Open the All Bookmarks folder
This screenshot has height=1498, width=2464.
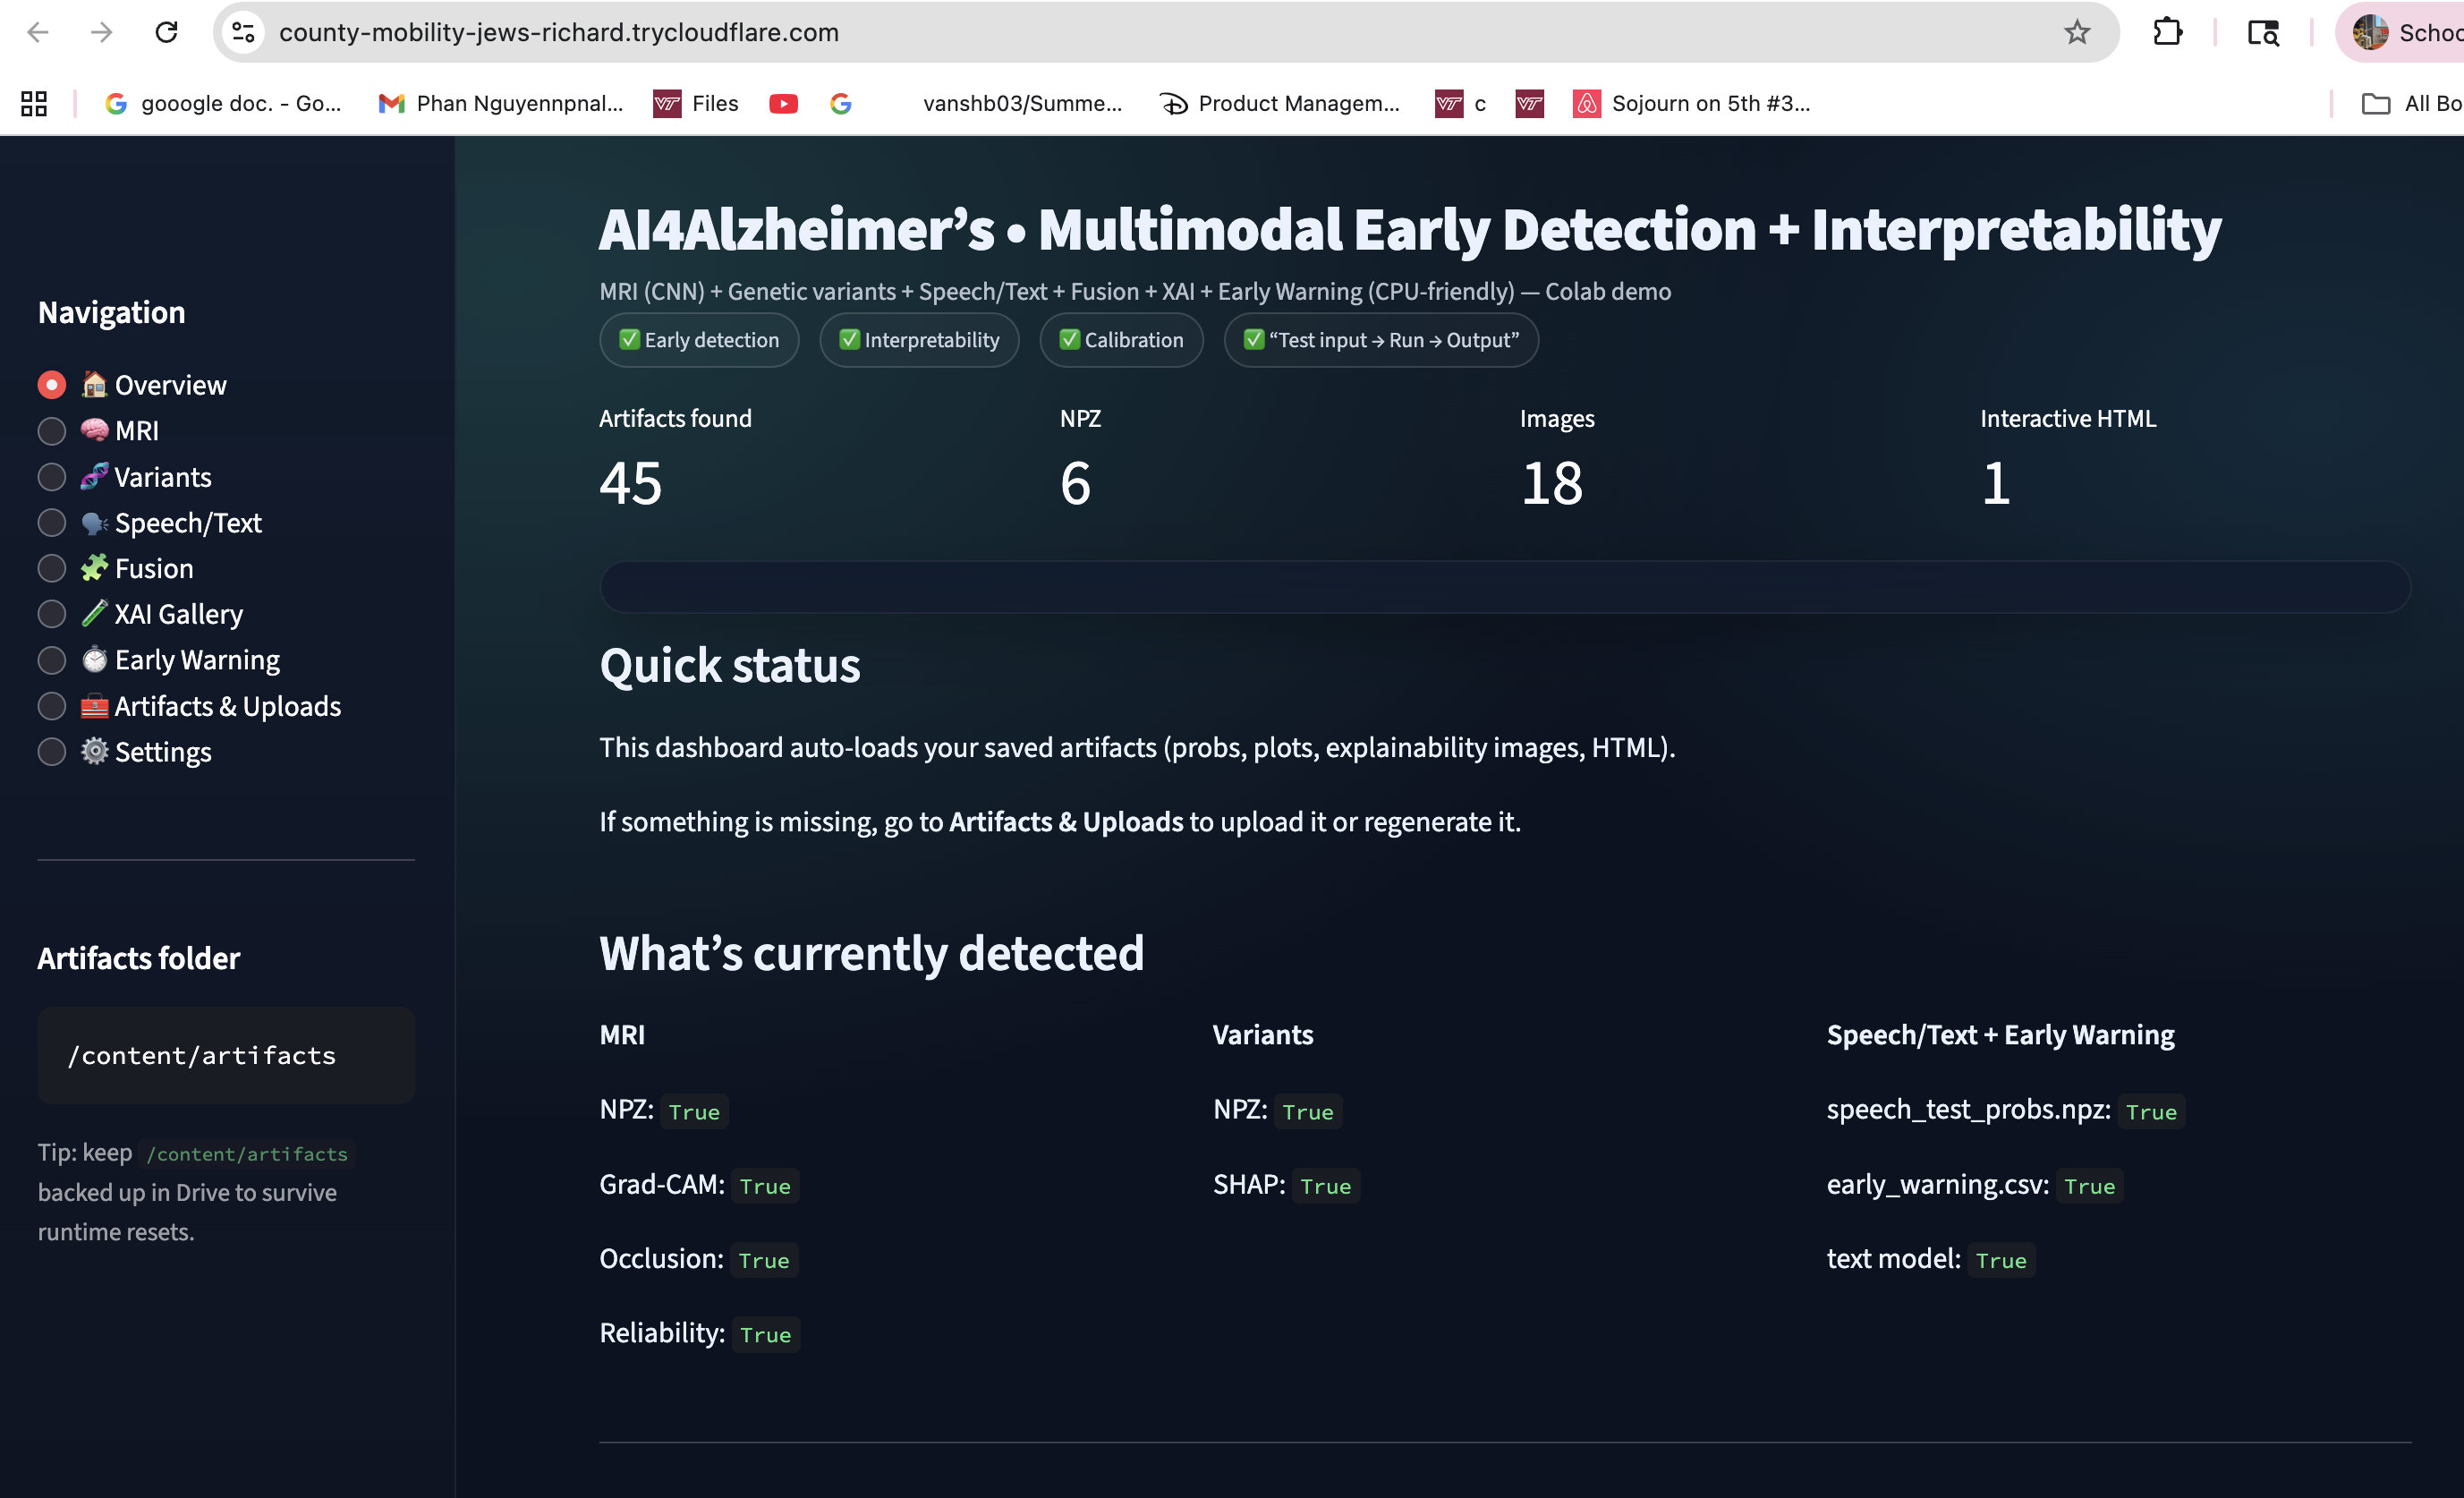(2410, 103)
